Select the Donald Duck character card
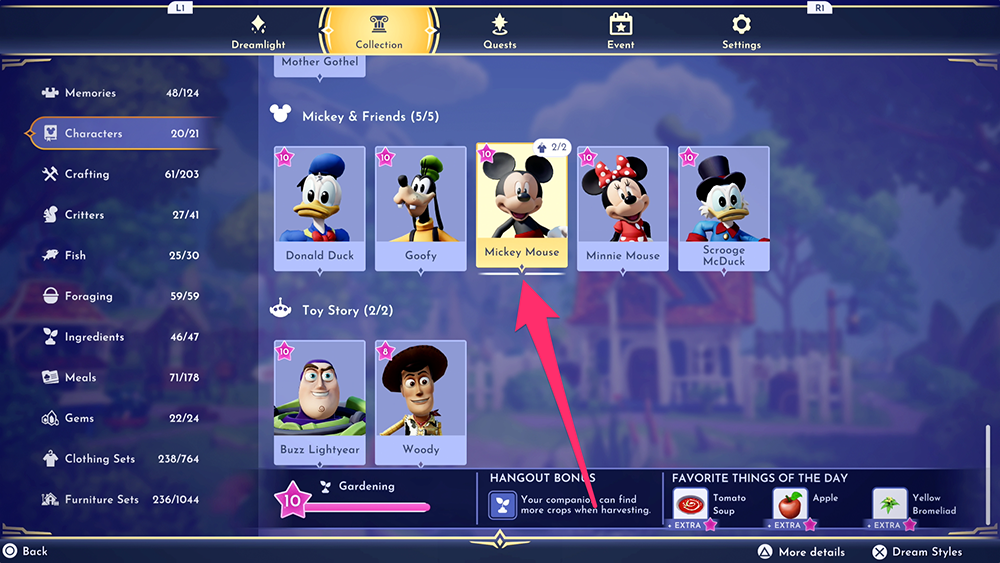This screenshot has width=1000, height=563. click(320, 207)
